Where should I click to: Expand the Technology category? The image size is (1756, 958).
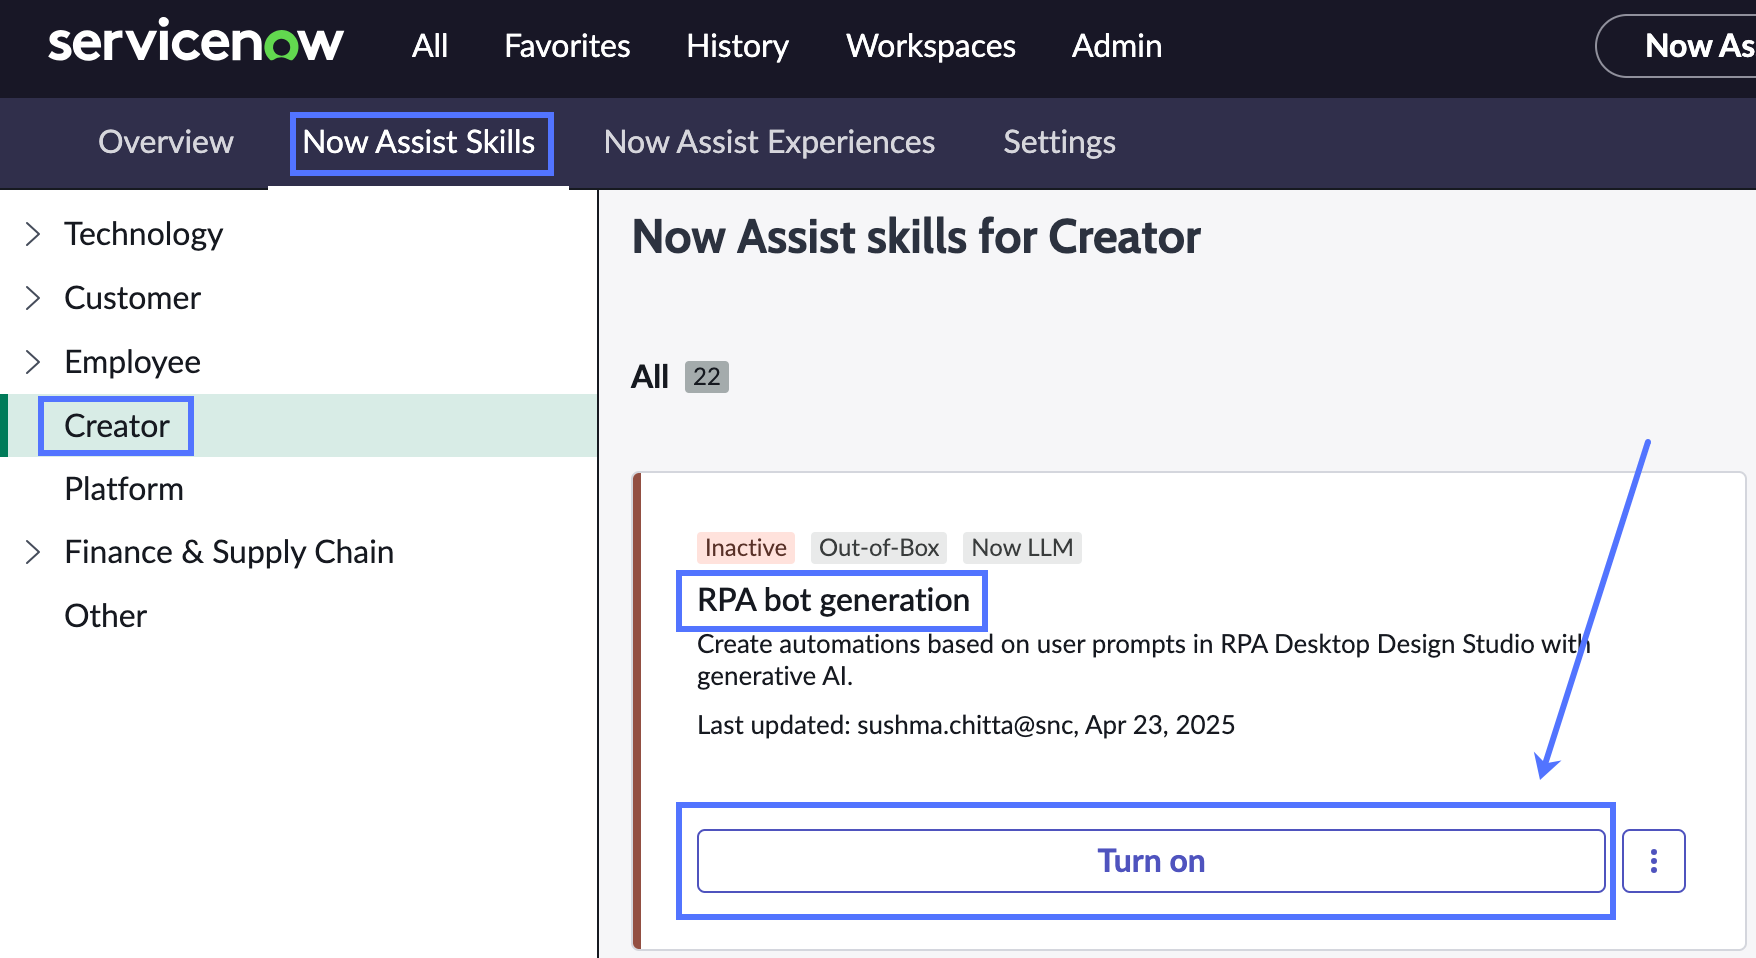pyautogui.click(x=33, y=234)
